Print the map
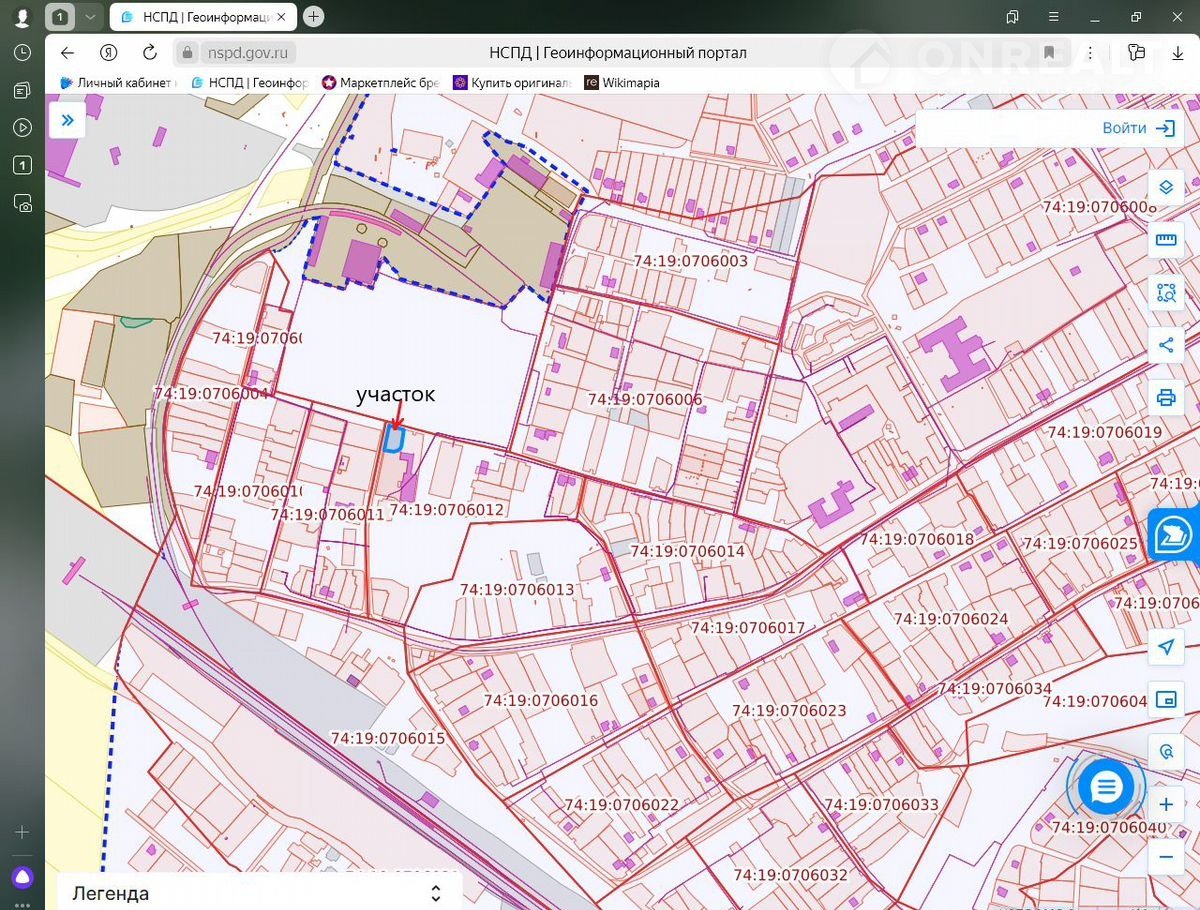The image size is (1200, 910). pos(1165,398)
